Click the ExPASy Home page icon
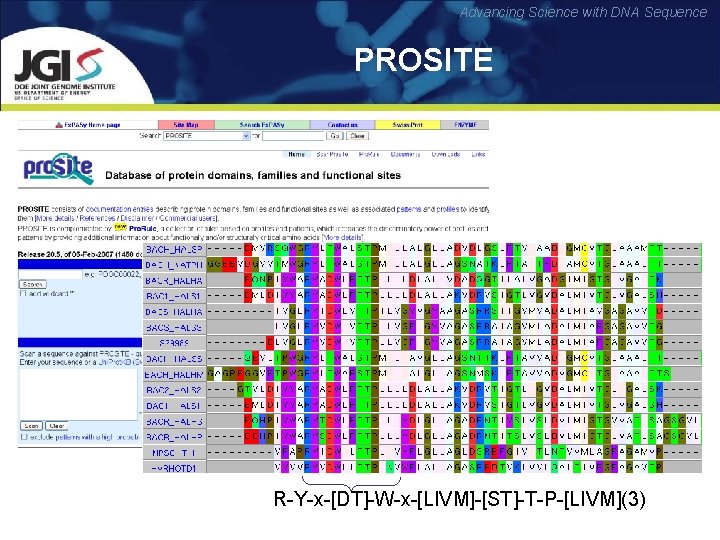Image resolution: width=720 pixels, height=540 pixels. tap(59, 124)
